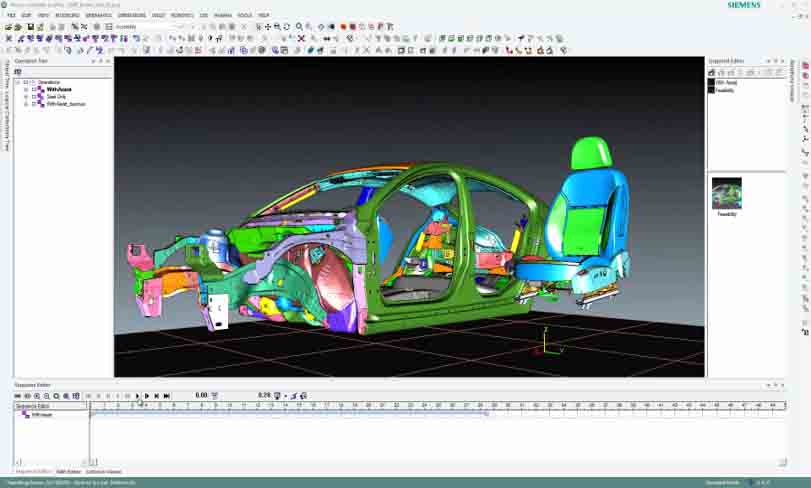Jump to end of simulation sequence
Screen dimensions: 811x488
(167, 396)
